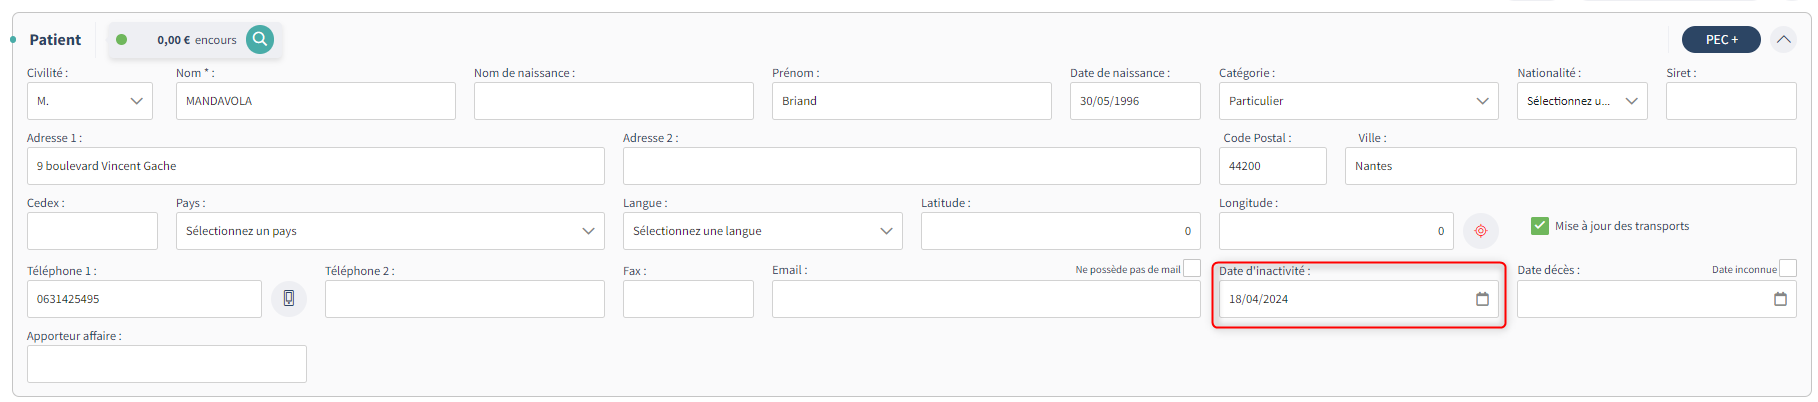Open the Date d'inactivité calendar picker
This screenshot has height=402, width=1818.
click(x=1482, y=299)
